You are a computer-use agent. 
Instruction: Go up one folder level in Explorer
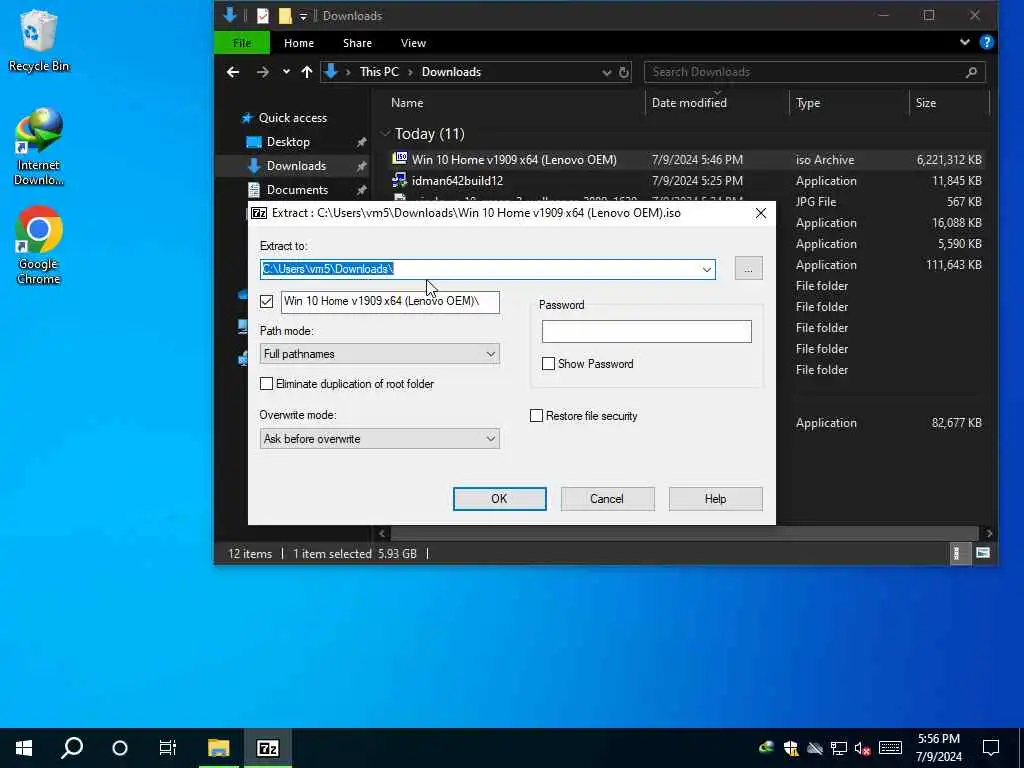[x=306, y=72]
